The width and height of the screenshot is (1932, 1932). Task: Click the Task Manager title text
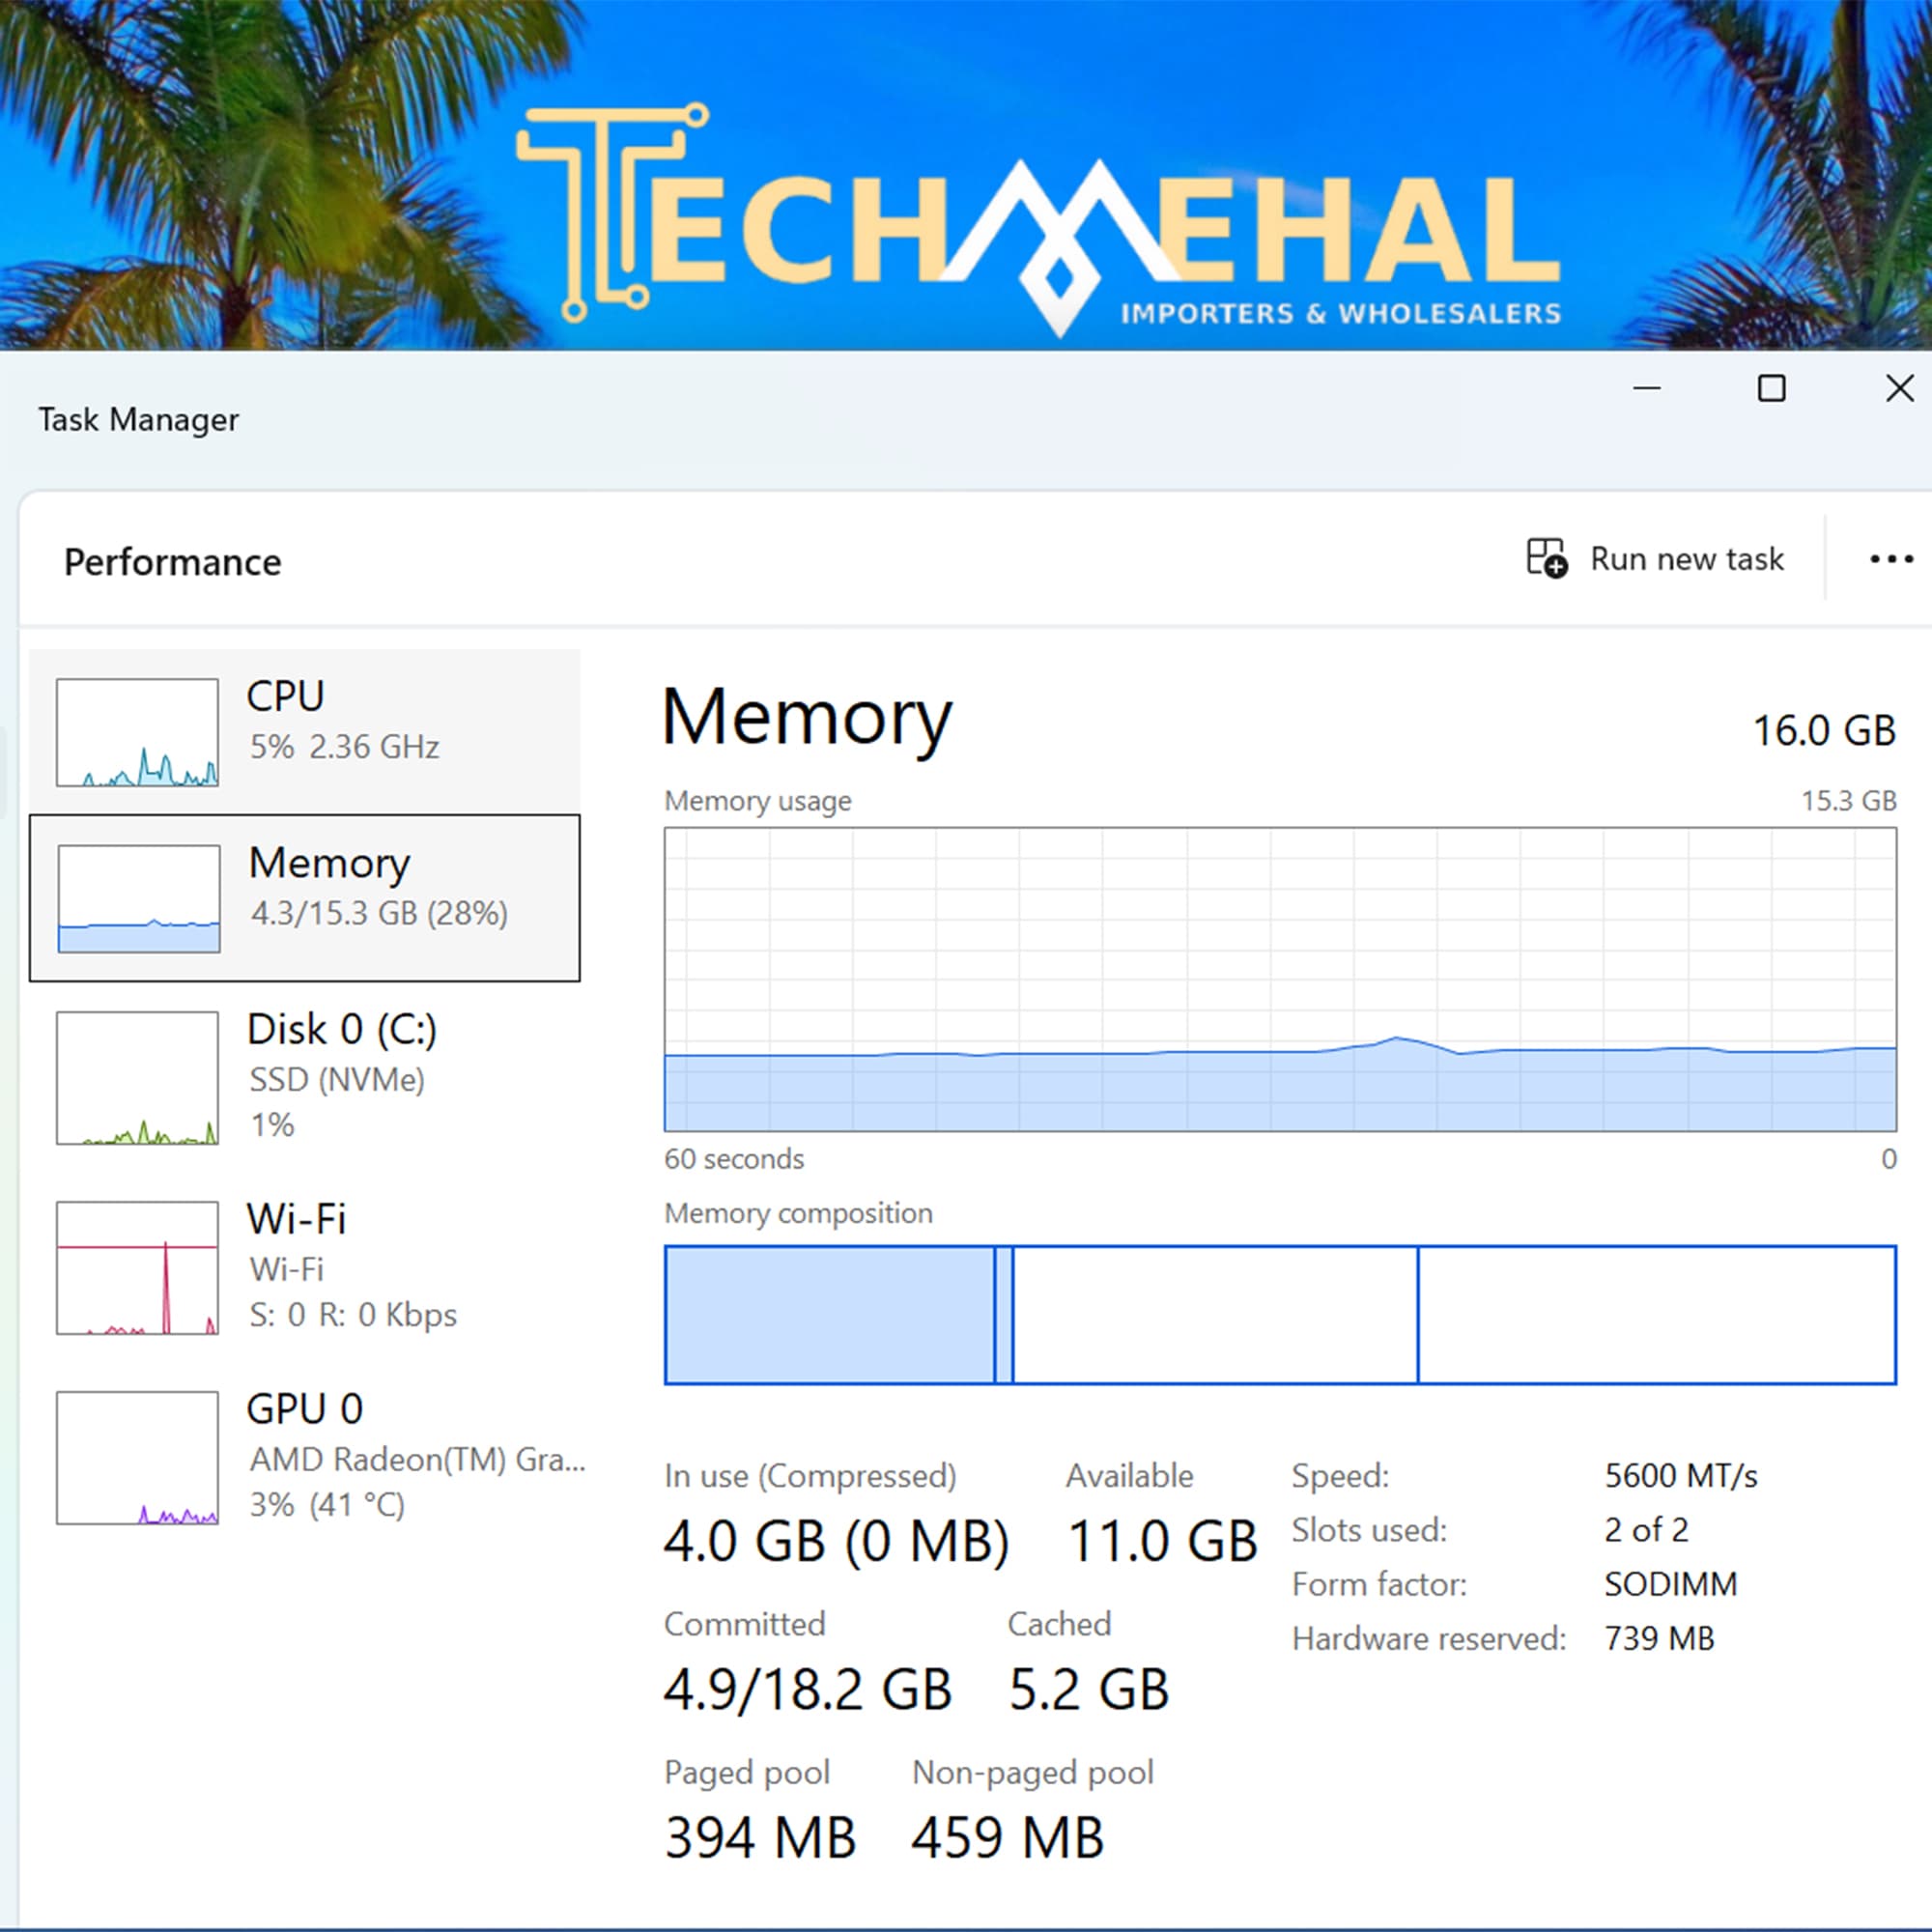pos(139,420)
